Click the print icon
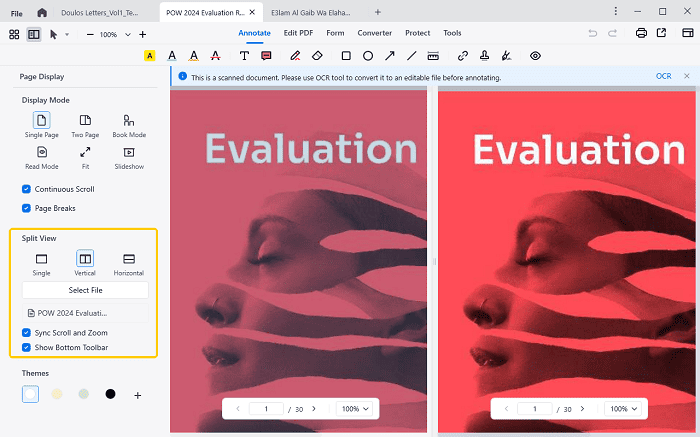 (x=641, y=33)
